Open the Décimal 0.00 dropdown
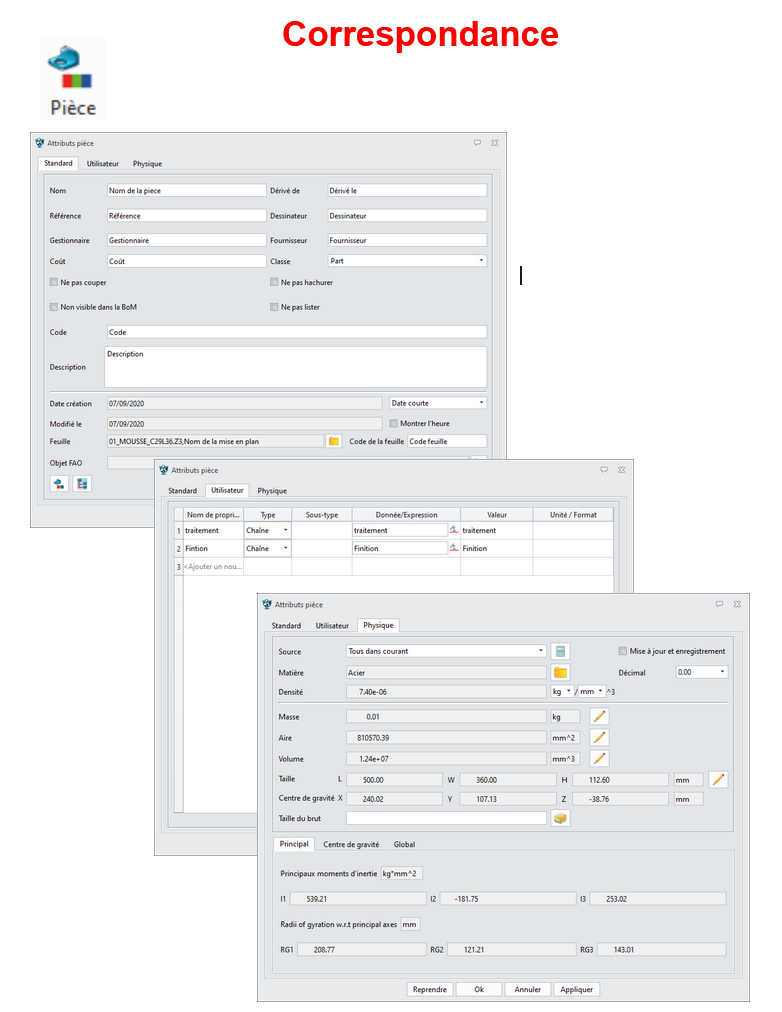Screen dimensions: 782x1012 coord(701,672)
